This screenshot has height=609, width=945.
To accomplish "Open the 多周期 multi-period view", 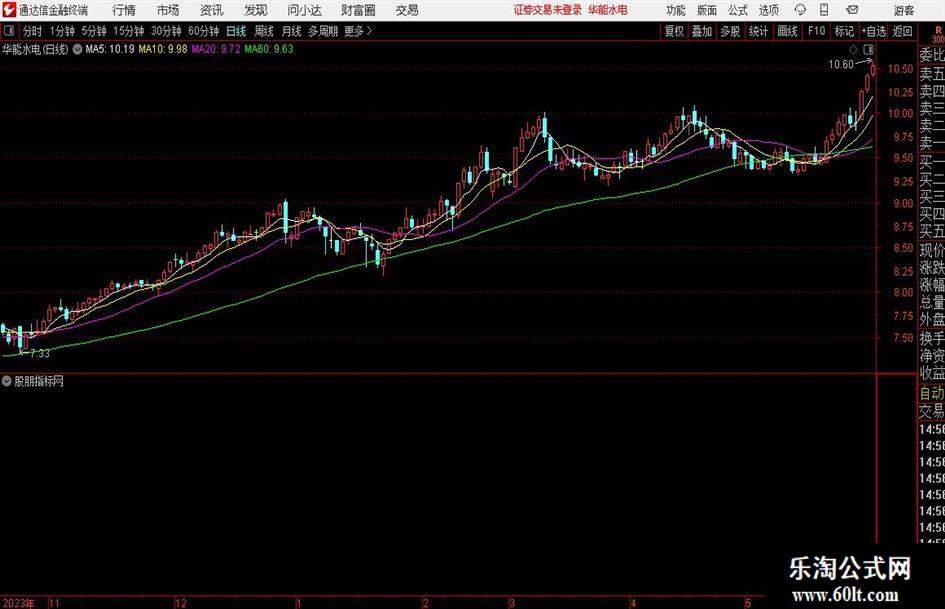I will (323, 31).
